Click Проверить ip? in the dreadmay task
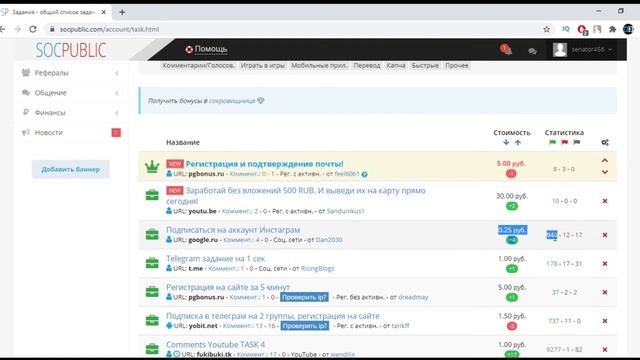Screen dimensions: 640x360 pyautogui.click(x=304, y=297)
